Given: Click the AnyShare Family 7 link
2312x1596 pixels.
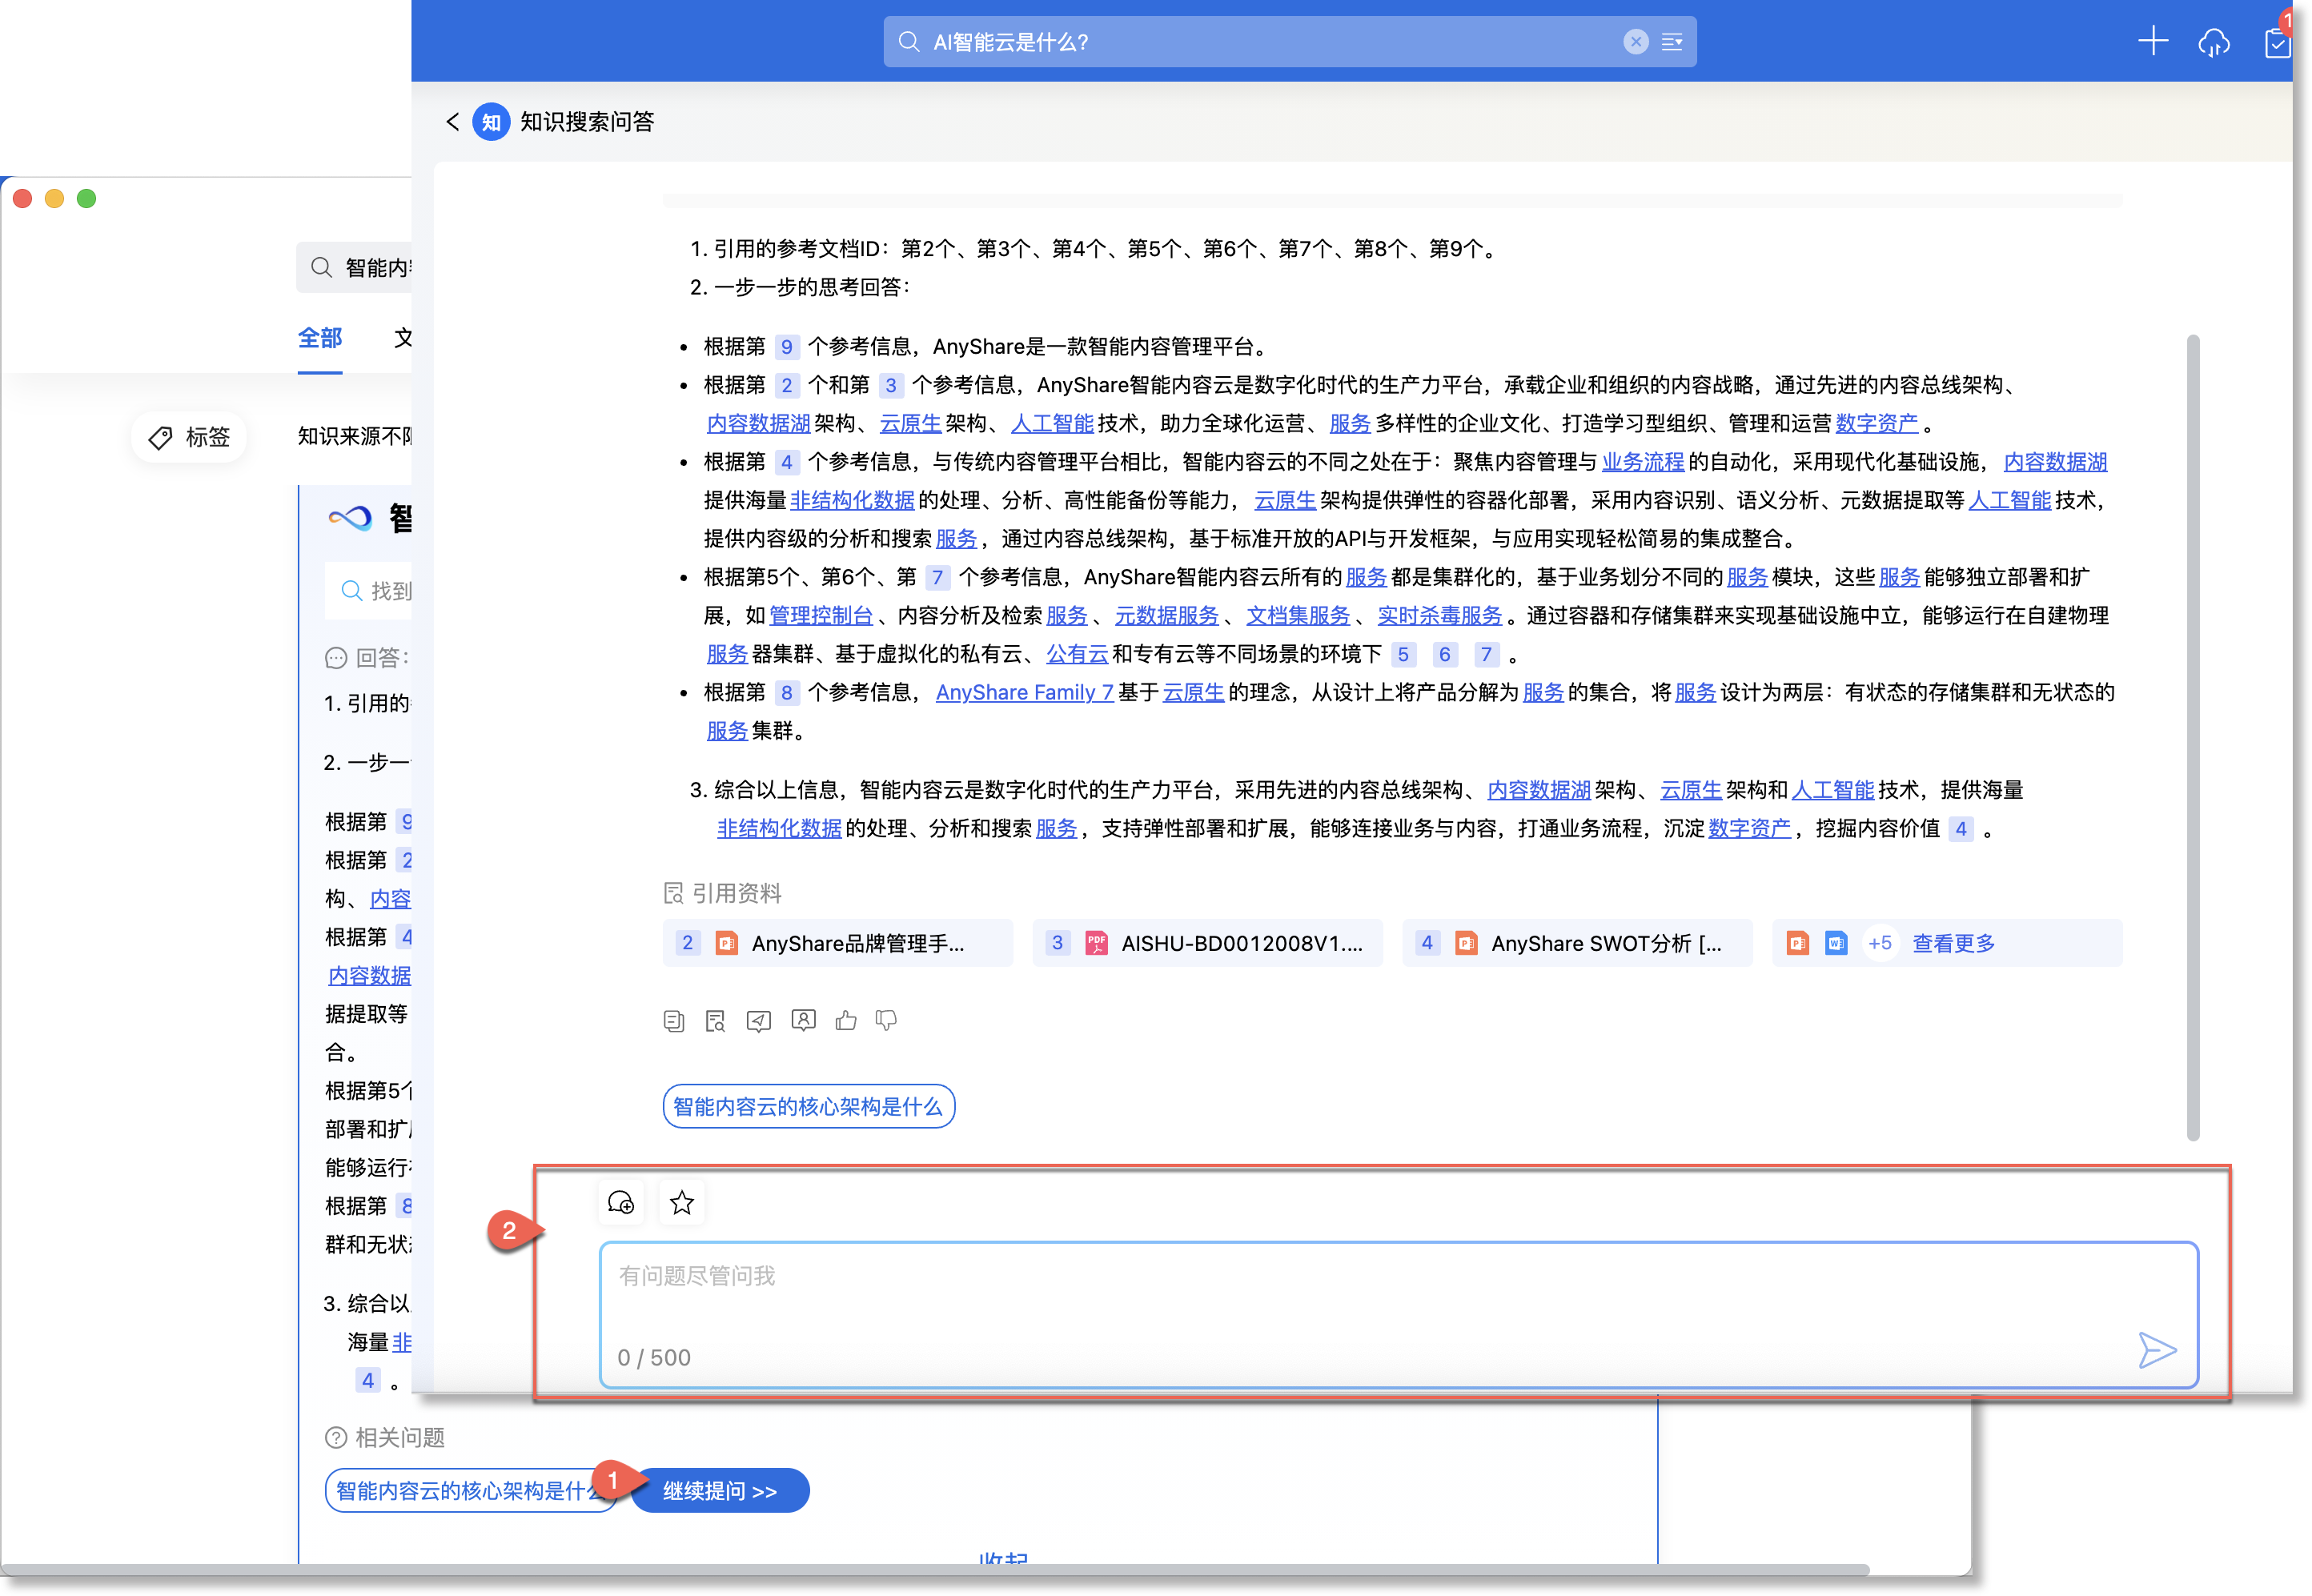Looking at the screenshot, I should tap(1024, 692).
